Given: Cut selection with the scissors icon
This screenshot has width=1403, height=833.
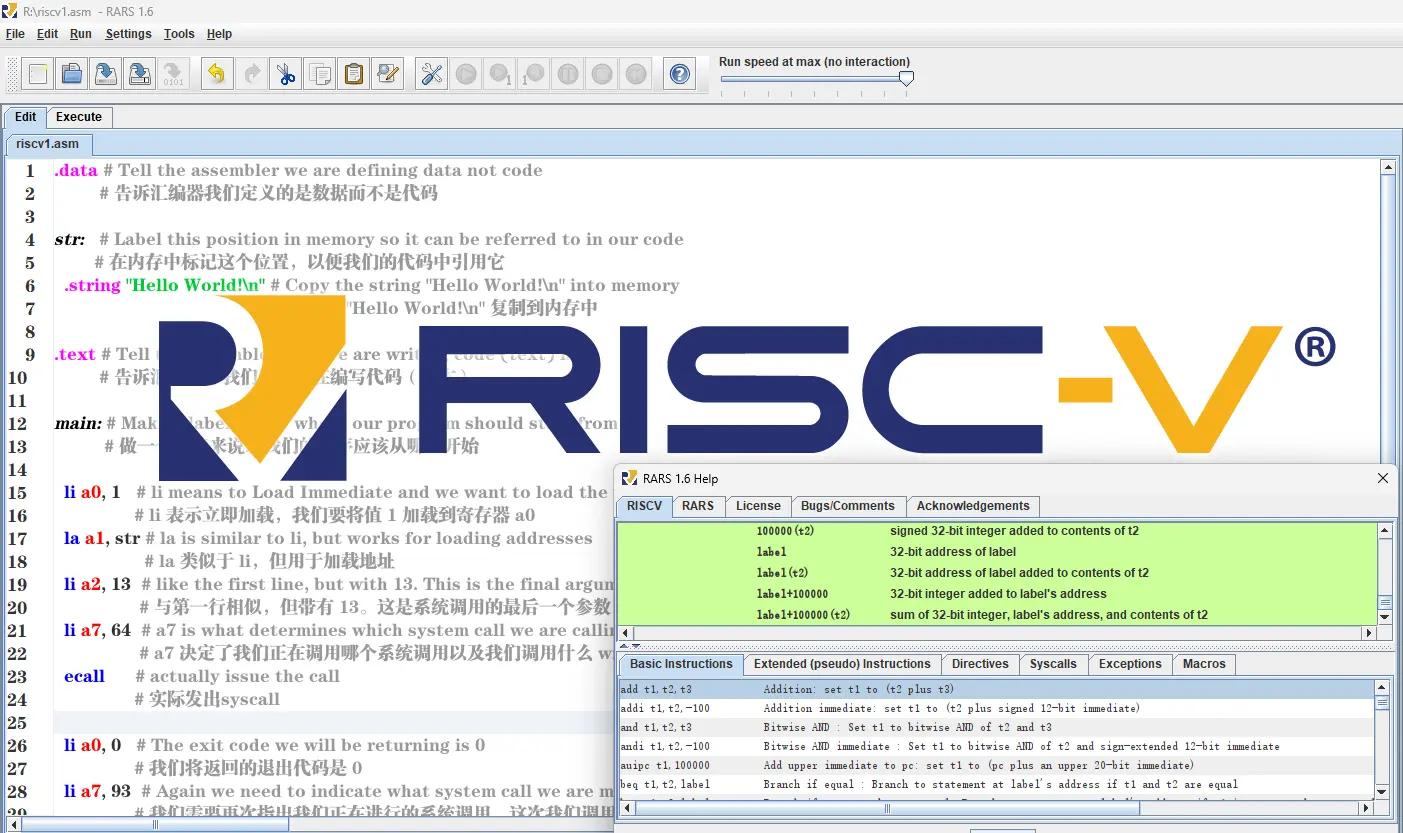Looking at the screenshot, I should pyautogui.click(x=285, y=74).
